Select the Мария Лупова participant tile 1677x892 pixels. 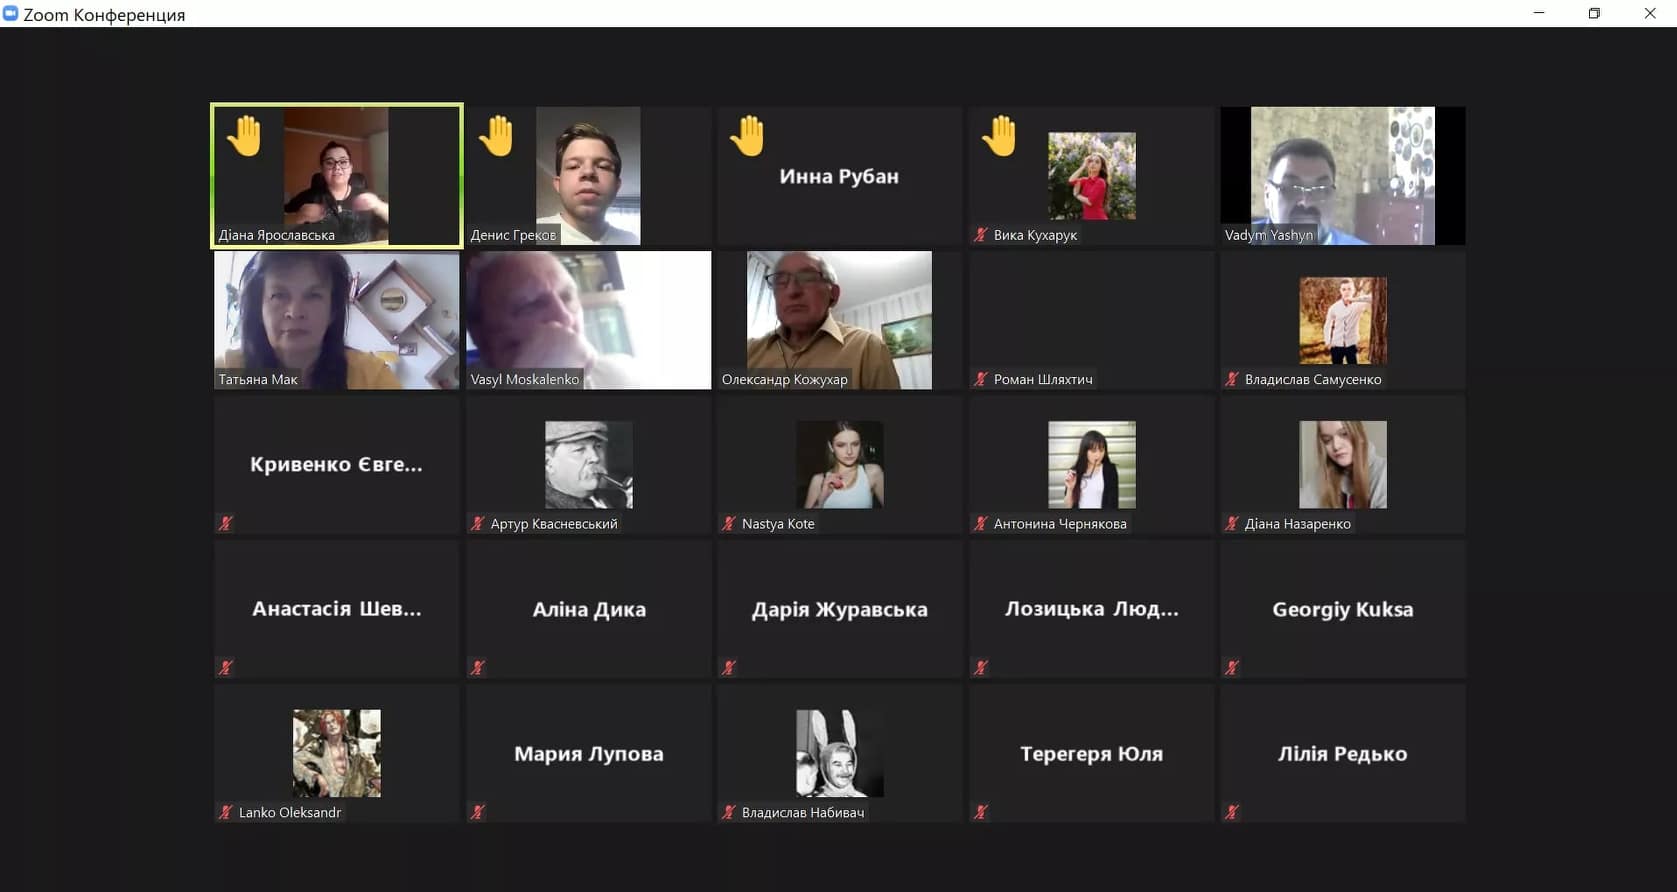(588, 753)
